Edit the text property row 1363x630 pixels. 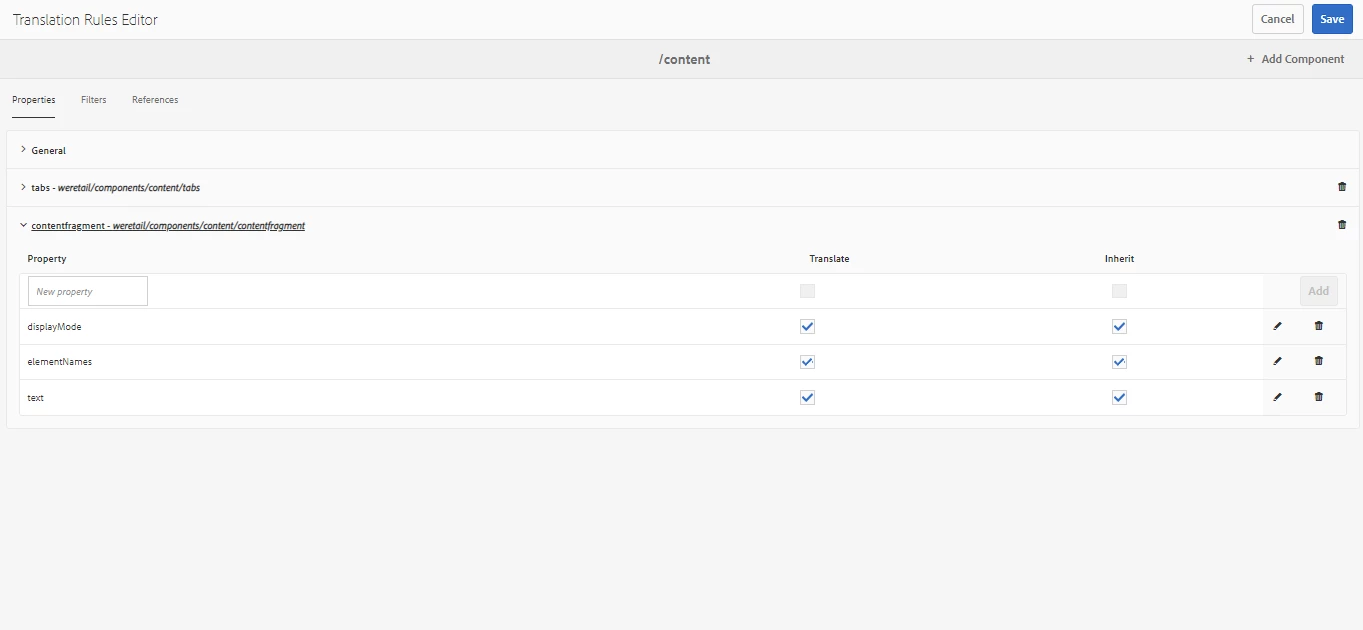1277,397
